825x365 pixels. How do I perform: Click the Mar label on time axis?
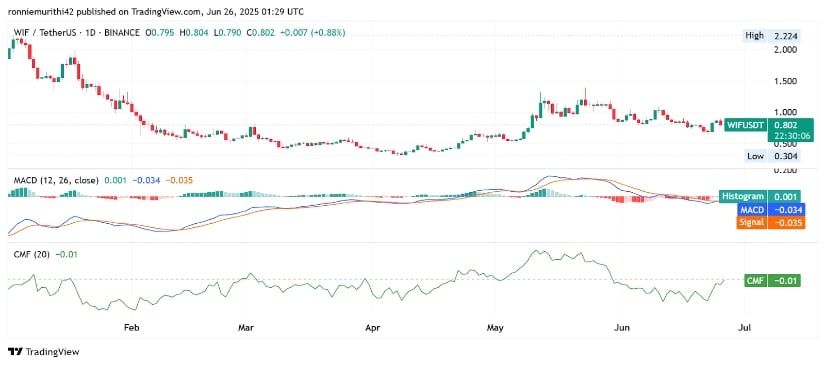tap(246, 328)
